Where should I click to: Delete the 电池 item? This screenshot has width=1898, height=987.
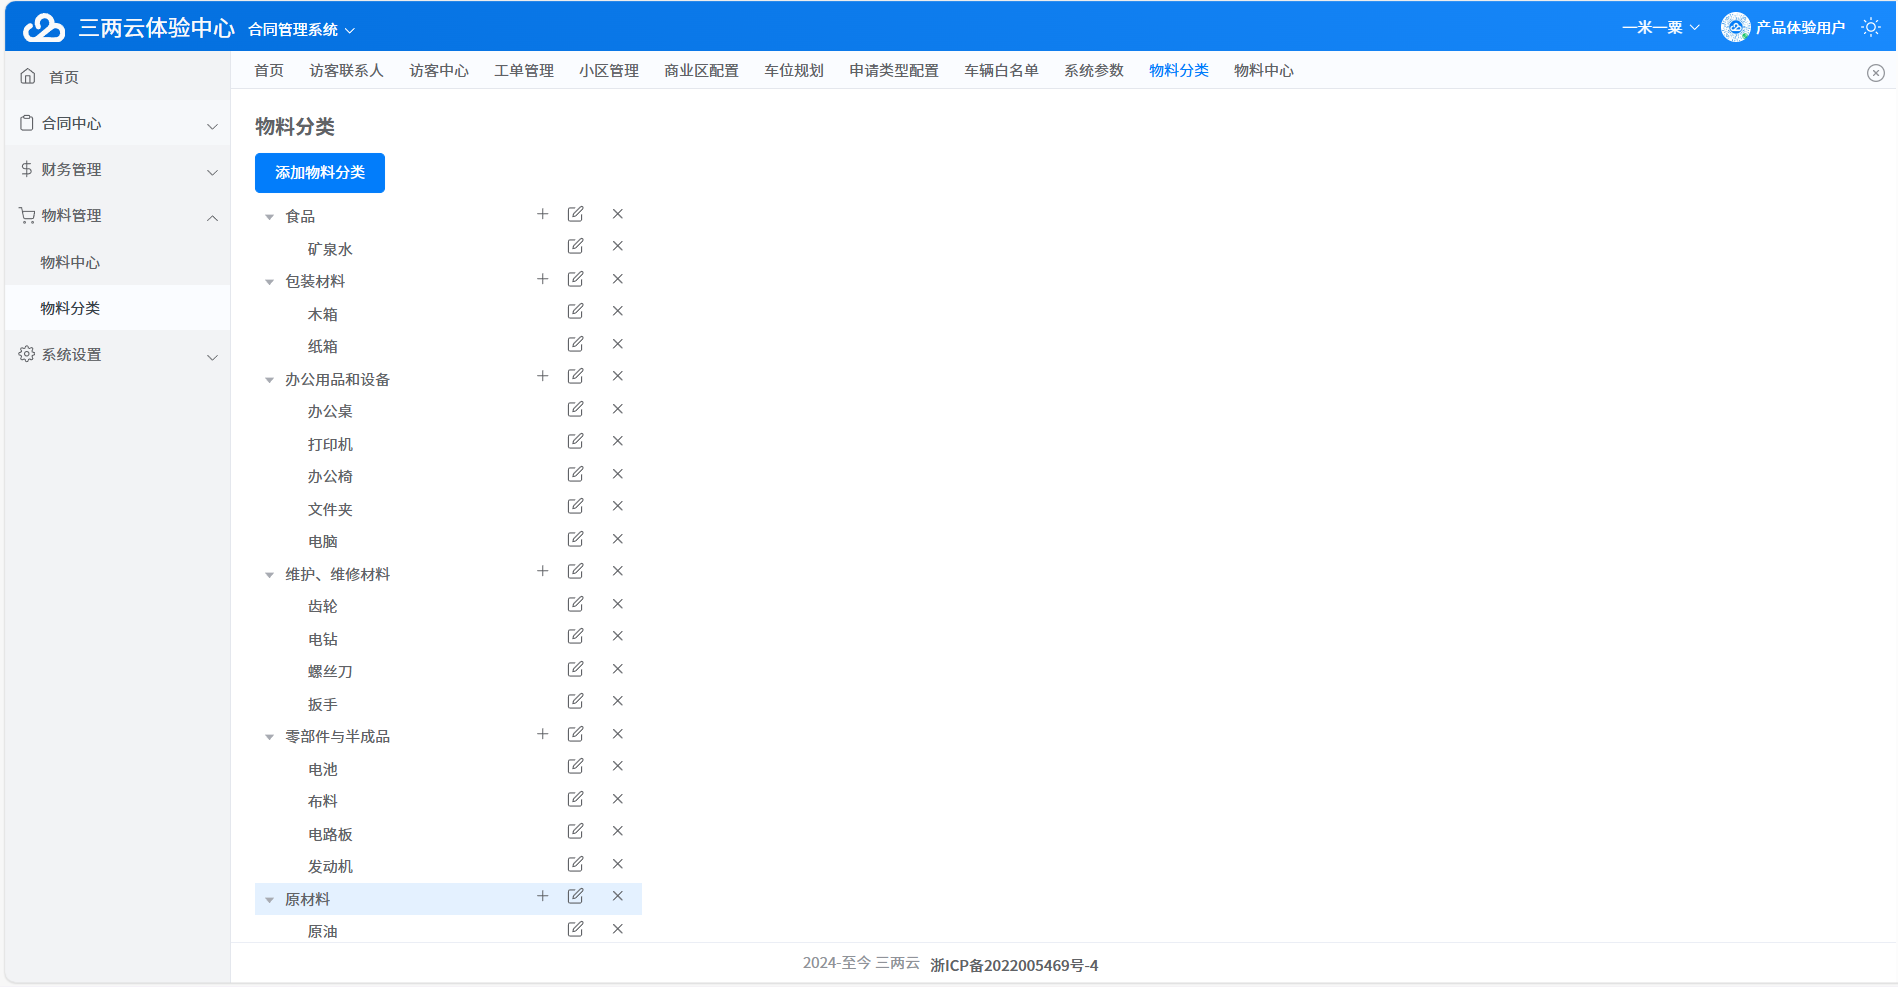point(618,766)
